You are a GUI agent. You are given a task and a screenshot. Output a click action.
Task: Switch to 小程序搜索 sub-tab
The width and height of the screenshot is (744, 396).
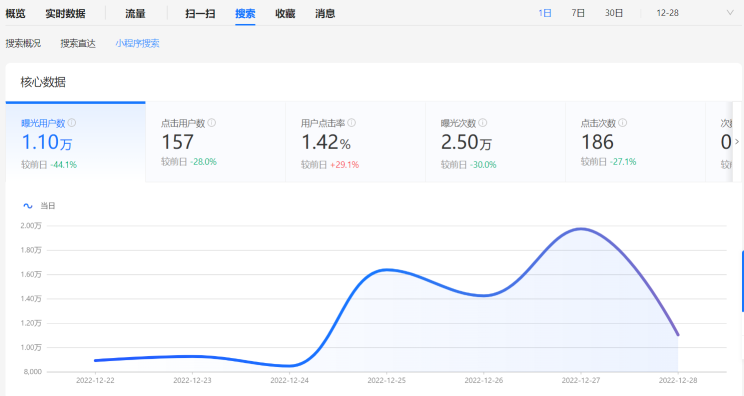point(137,44)
